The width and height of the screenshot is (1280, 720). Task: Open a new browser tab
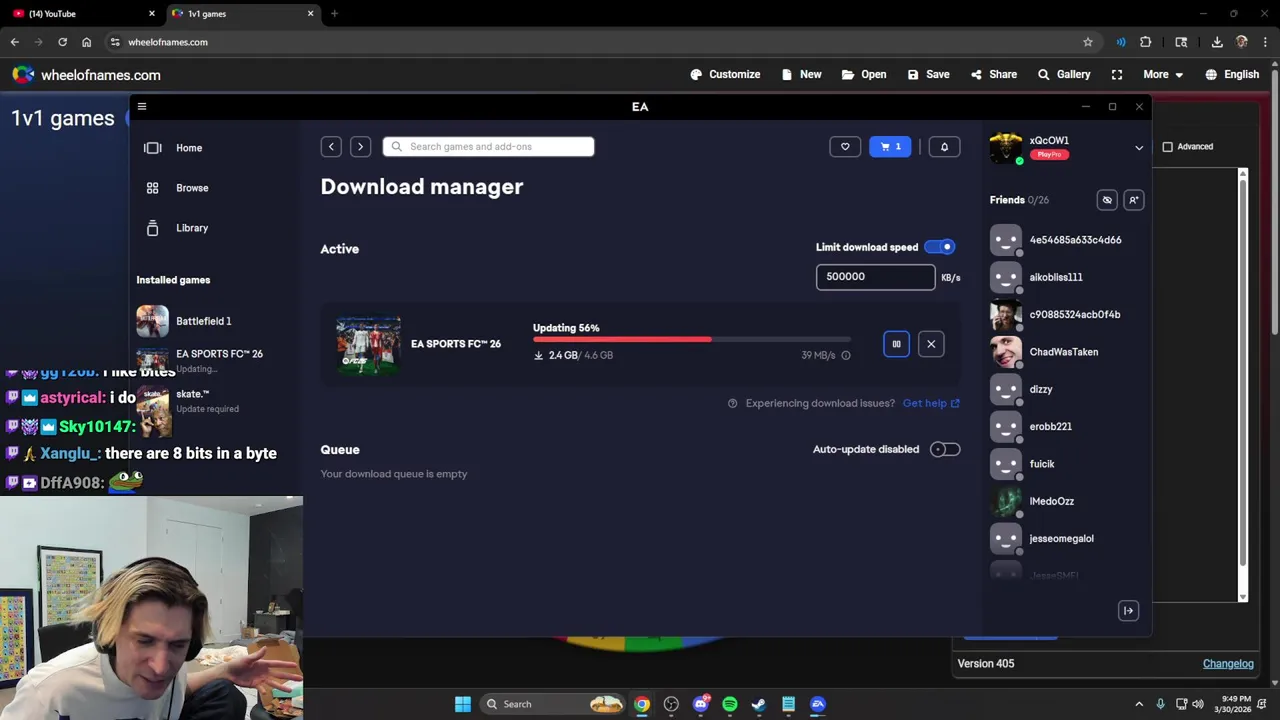tap(334, 14)
